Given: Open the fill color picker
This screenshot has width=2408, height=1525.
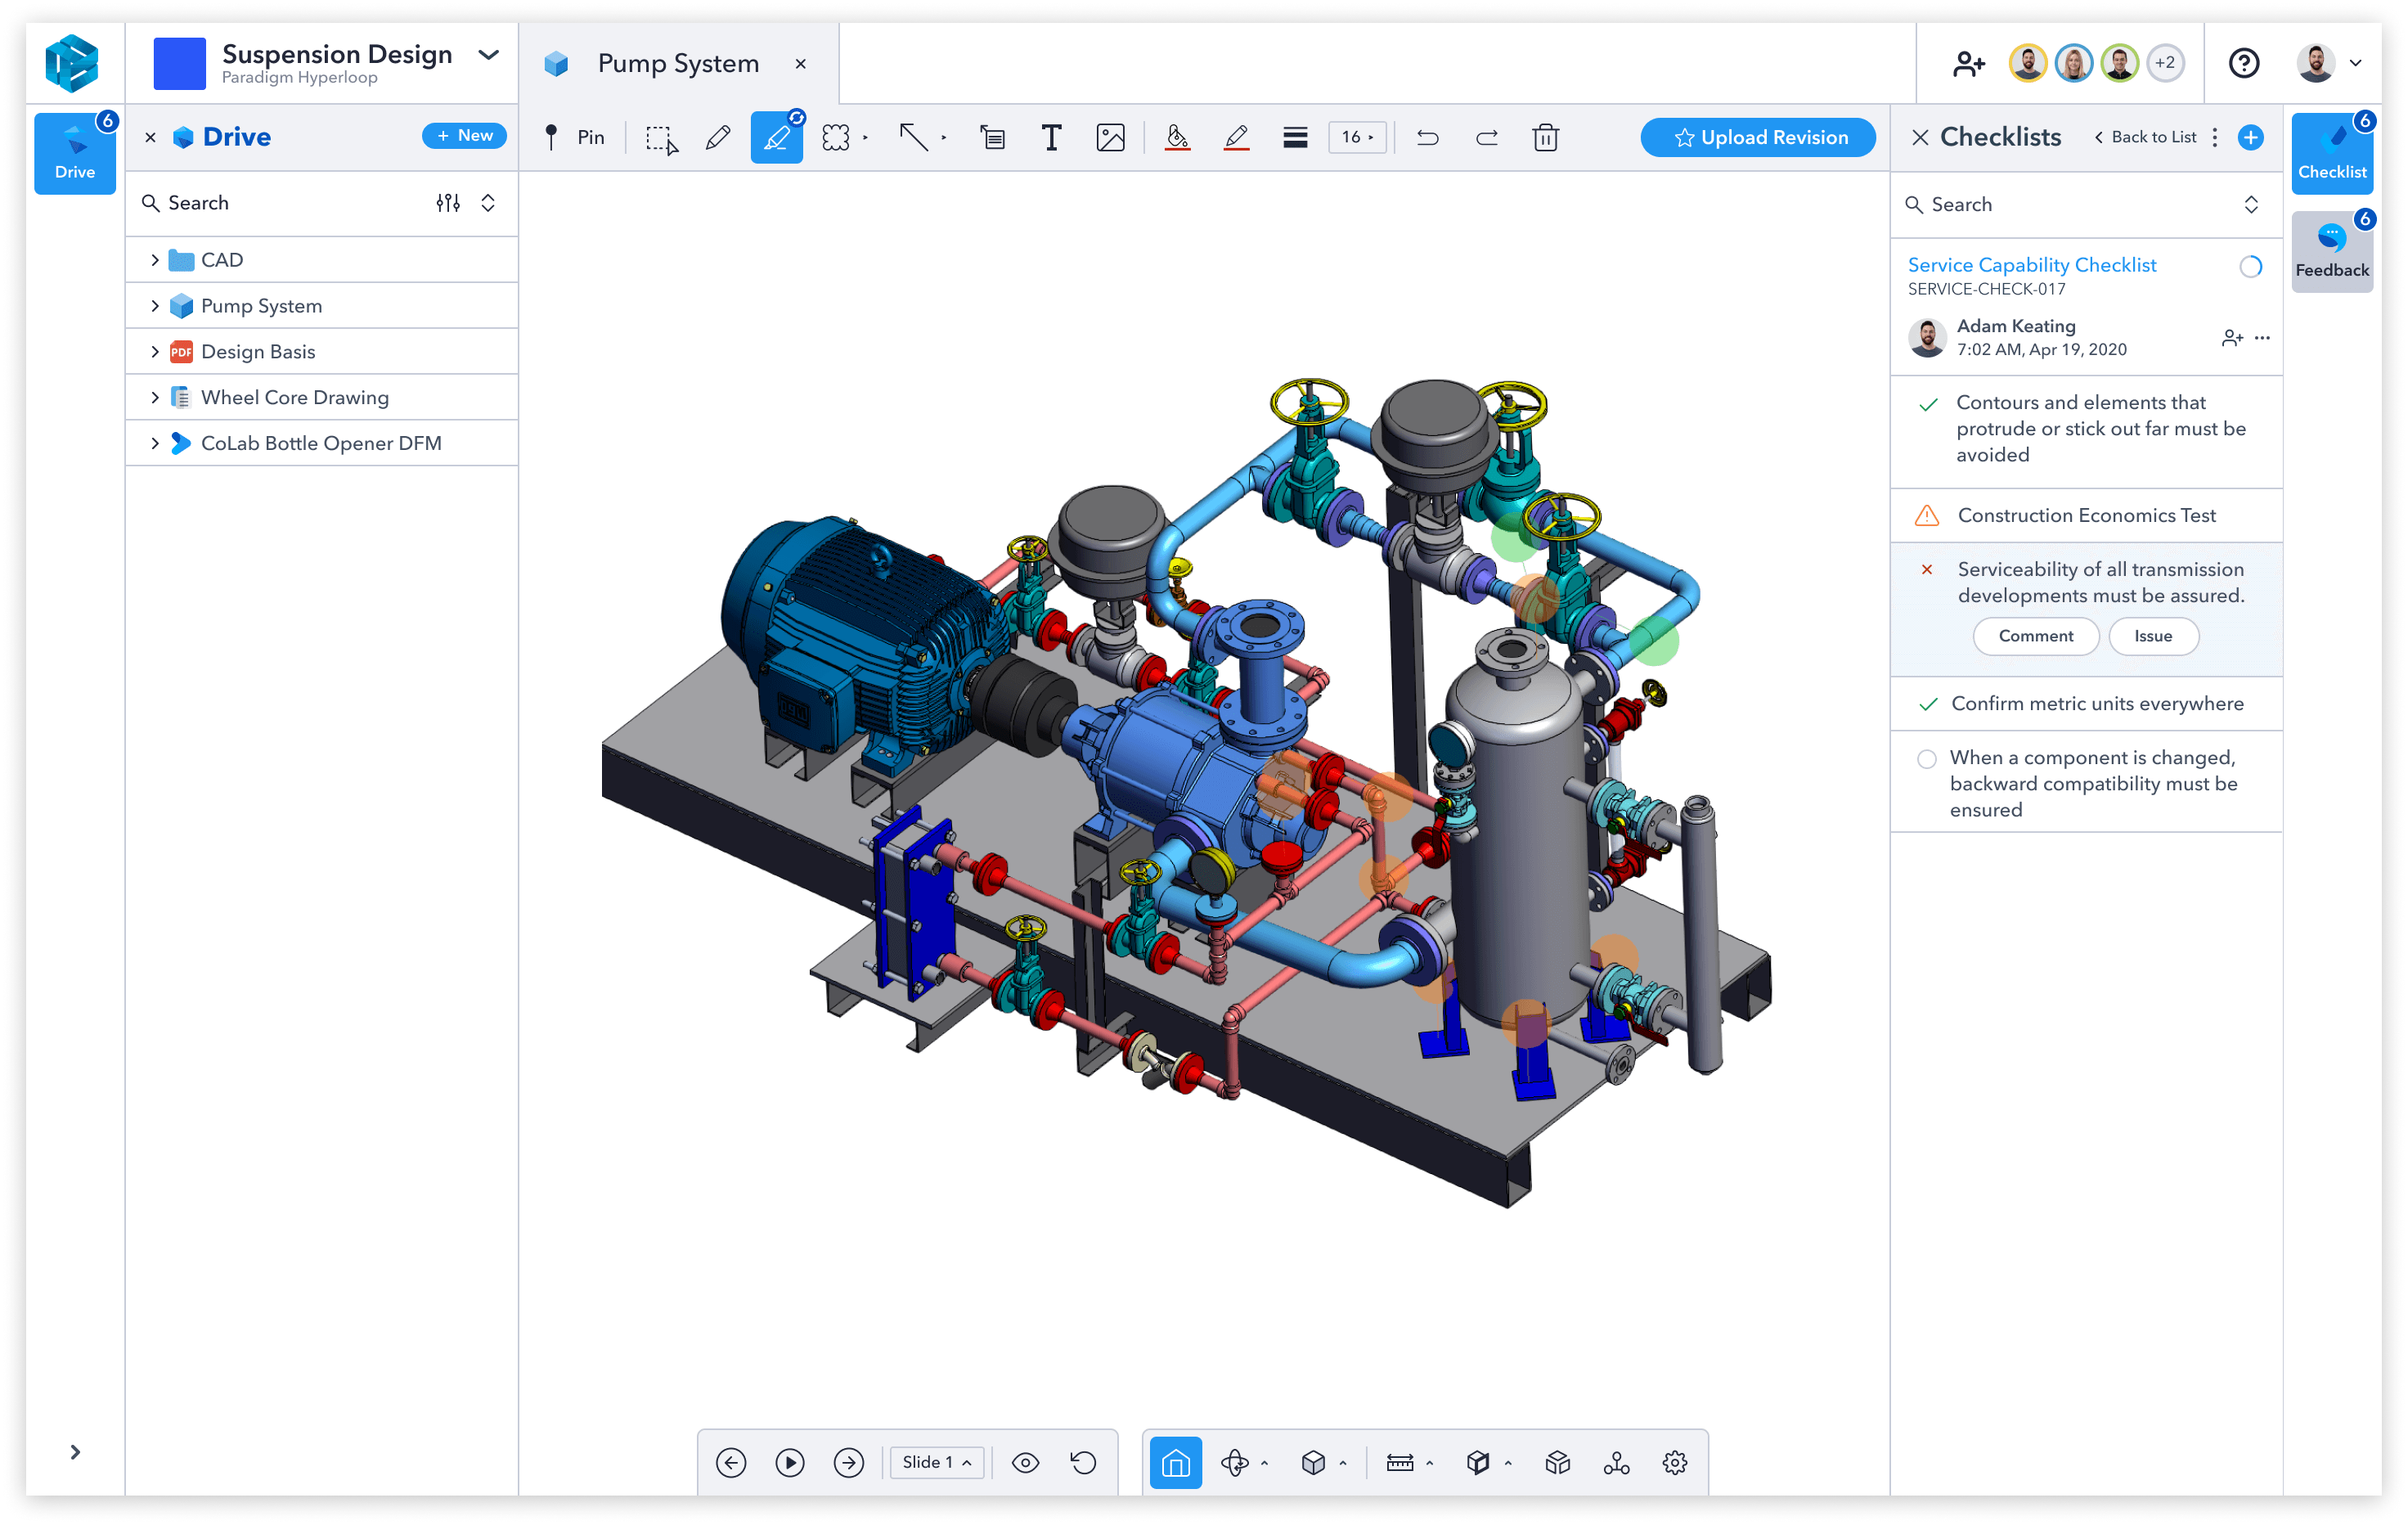Looking at the screenshot, I should (1177, 137).
